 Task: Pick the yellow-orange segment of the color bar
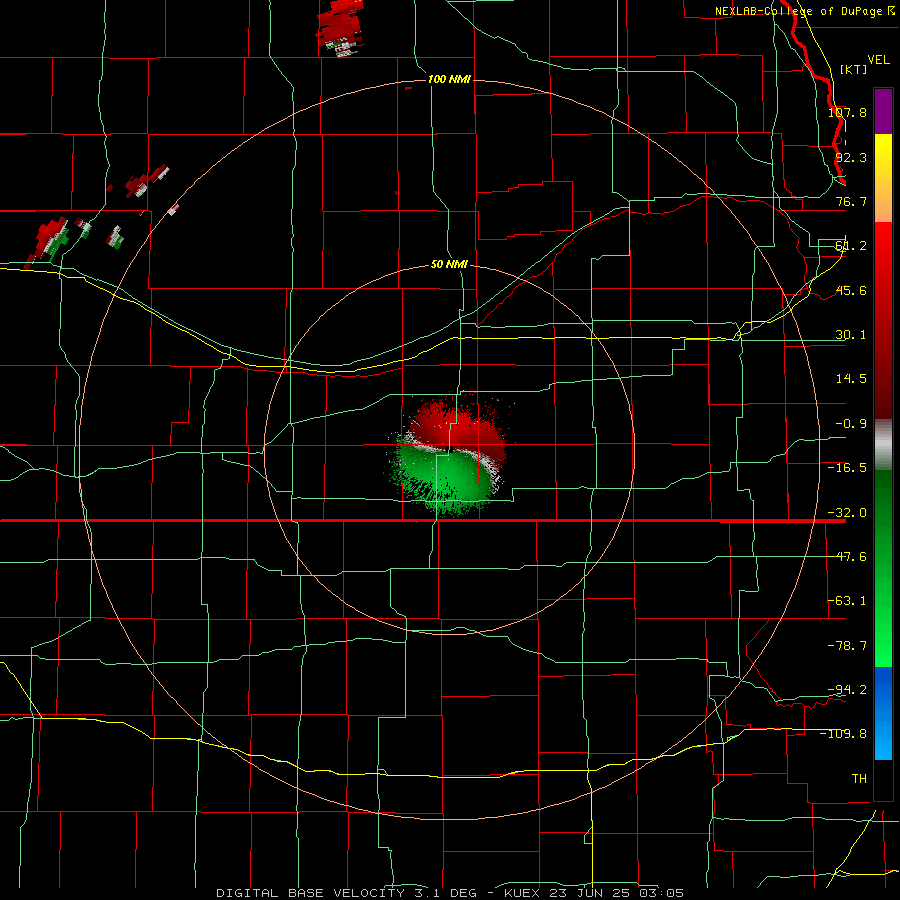[x=883, y=178]
